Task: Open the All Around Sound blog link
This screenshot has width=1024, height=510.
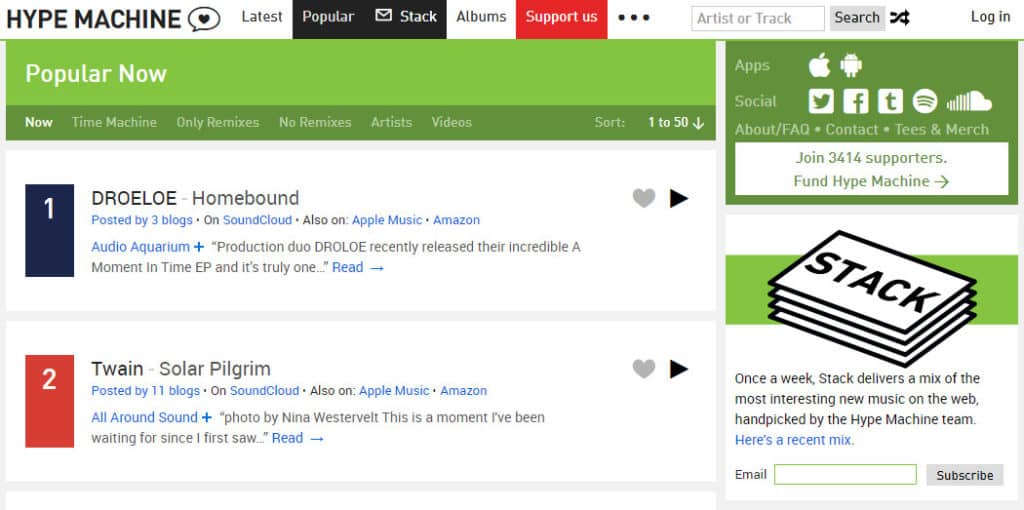Action: [x=144, y=417]
